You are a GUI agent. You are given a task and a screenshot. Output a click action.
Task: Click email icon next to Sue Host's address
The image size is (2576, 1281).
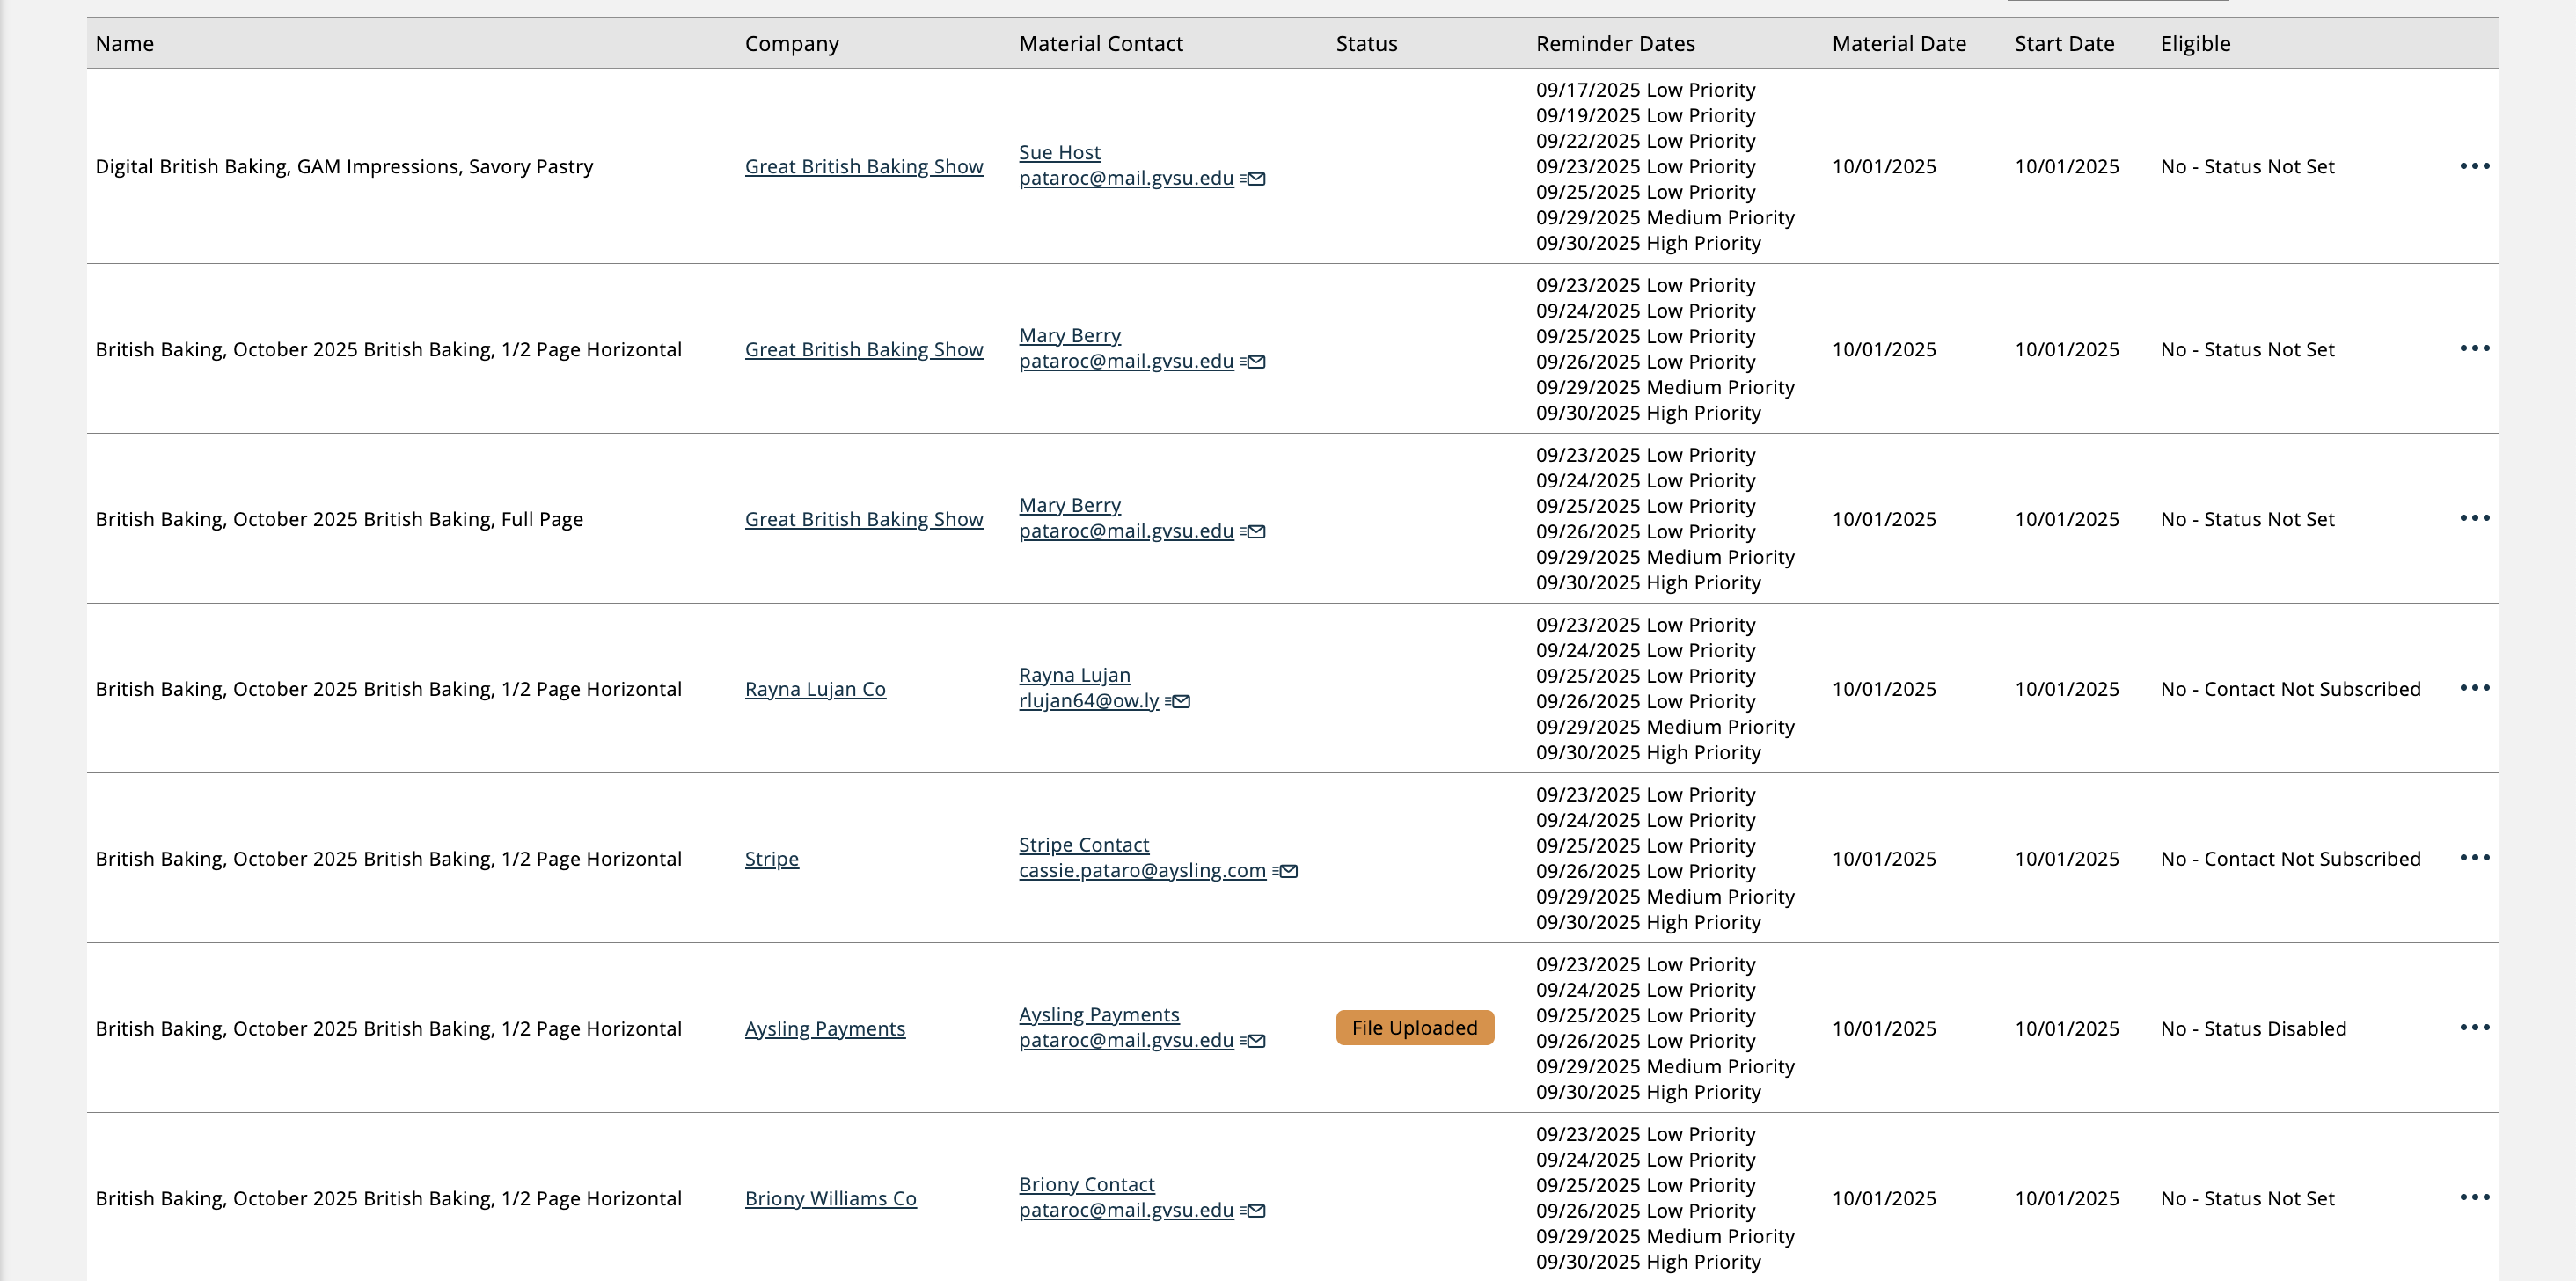[x=1253, y=179]
